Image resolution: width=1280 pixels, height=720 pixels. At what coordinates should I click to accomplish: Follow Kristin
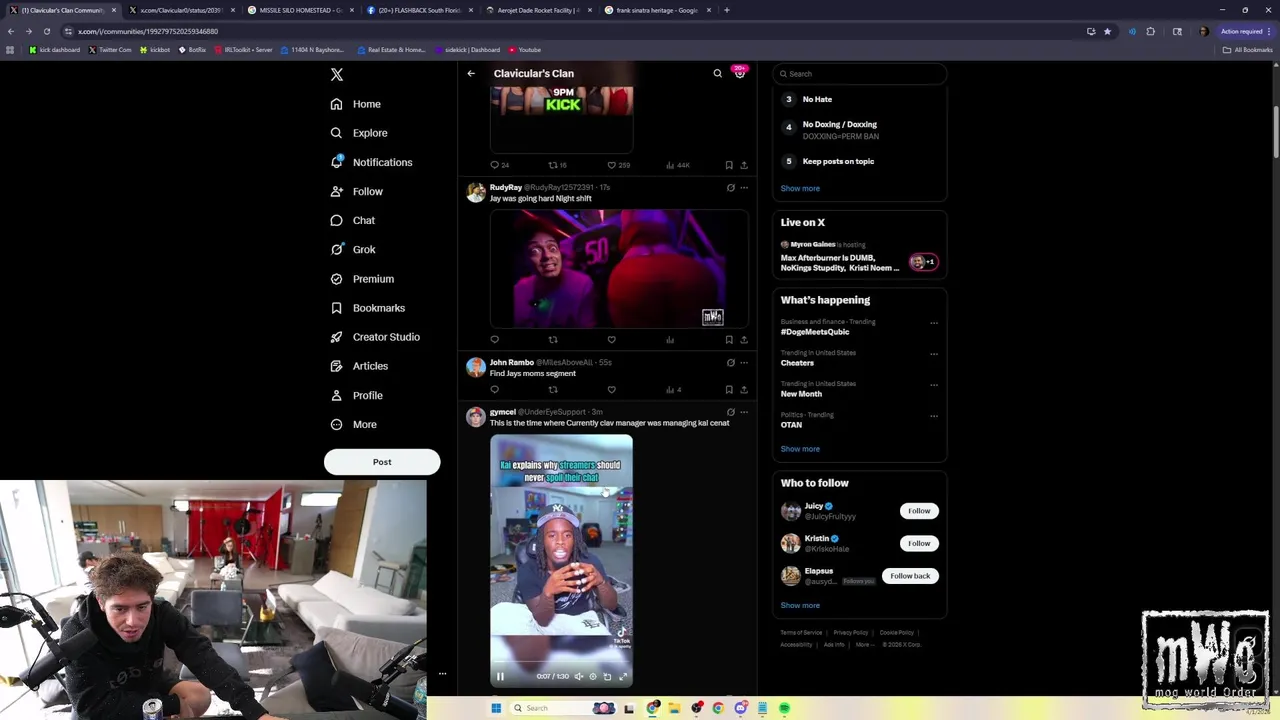coord(919,543)
